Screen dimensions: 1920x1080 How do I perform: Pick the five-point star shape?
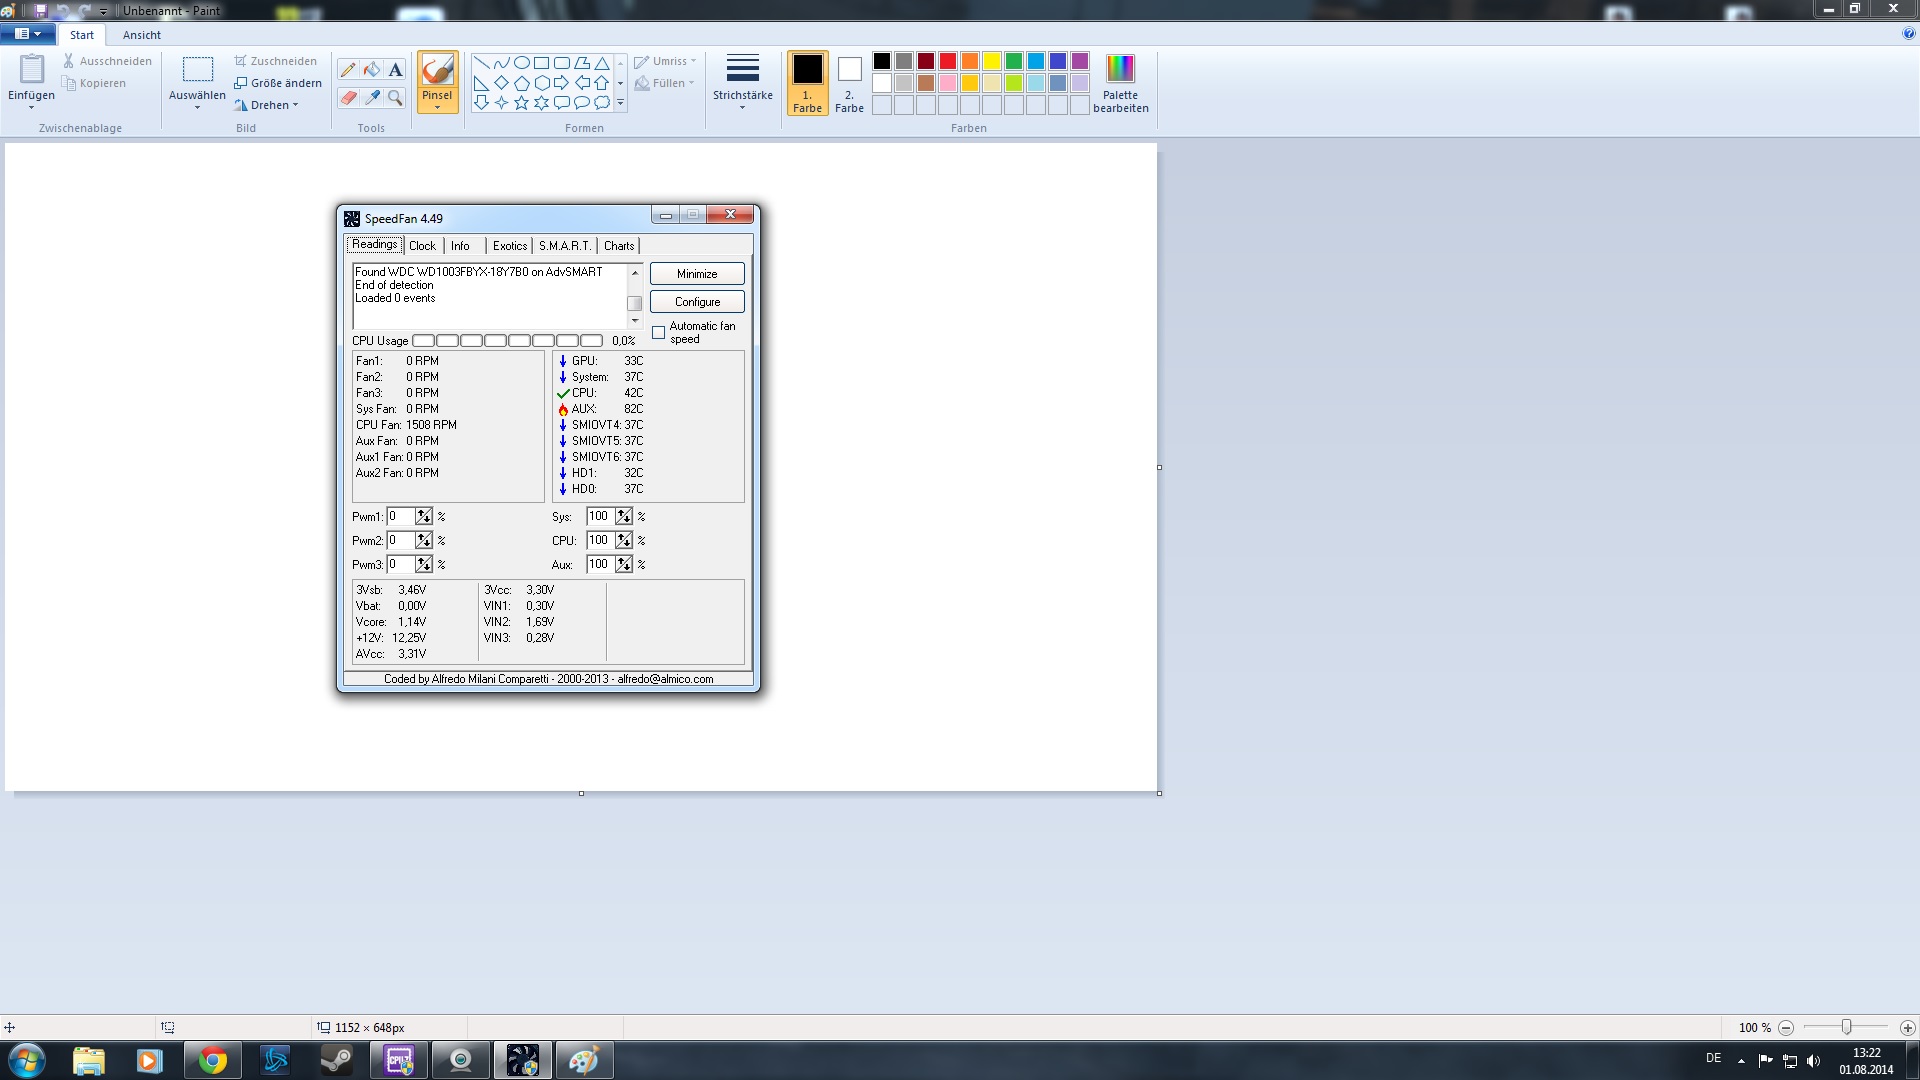(521, 103)
